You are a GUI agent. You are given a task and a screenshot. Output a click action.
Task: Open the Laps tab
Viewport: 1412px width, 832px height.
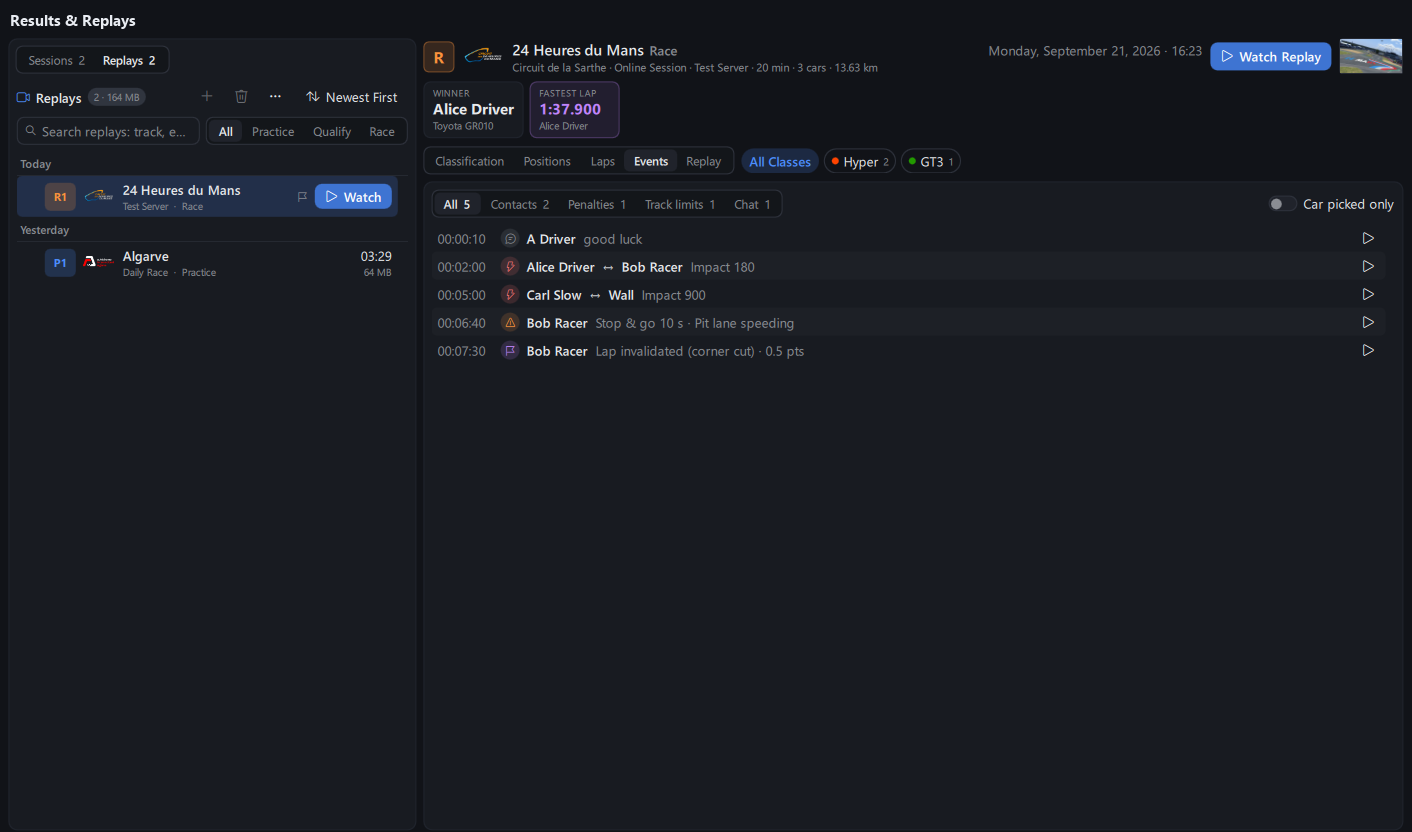(603, 161)
